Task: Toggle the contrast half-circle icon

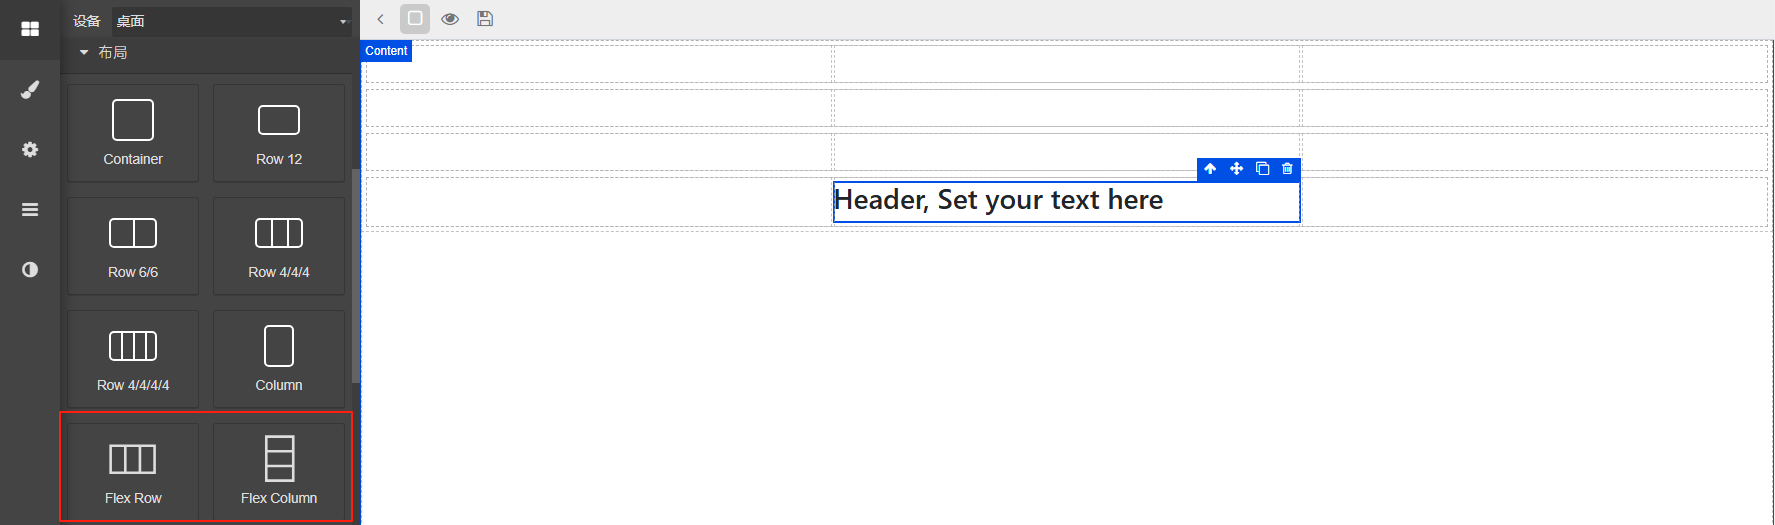Action: pyautogui.click(x=30, y=270)
